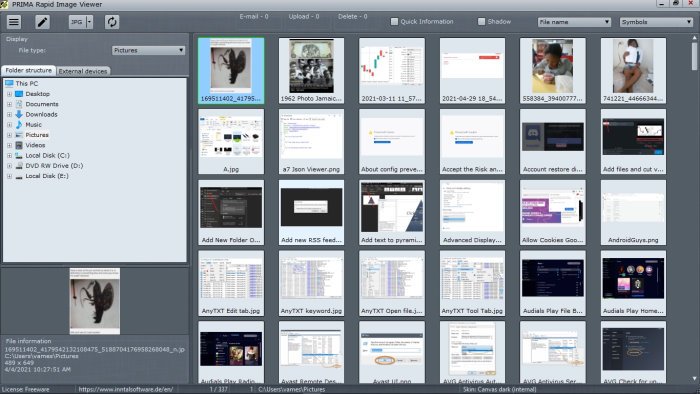
Task: Select the Music folder icon in the tree
Action: [19, 124]
